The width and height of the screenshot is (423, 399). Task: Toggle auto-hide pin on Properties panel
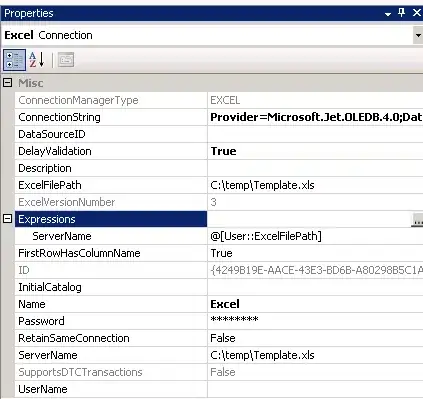[x=402, y=13]
